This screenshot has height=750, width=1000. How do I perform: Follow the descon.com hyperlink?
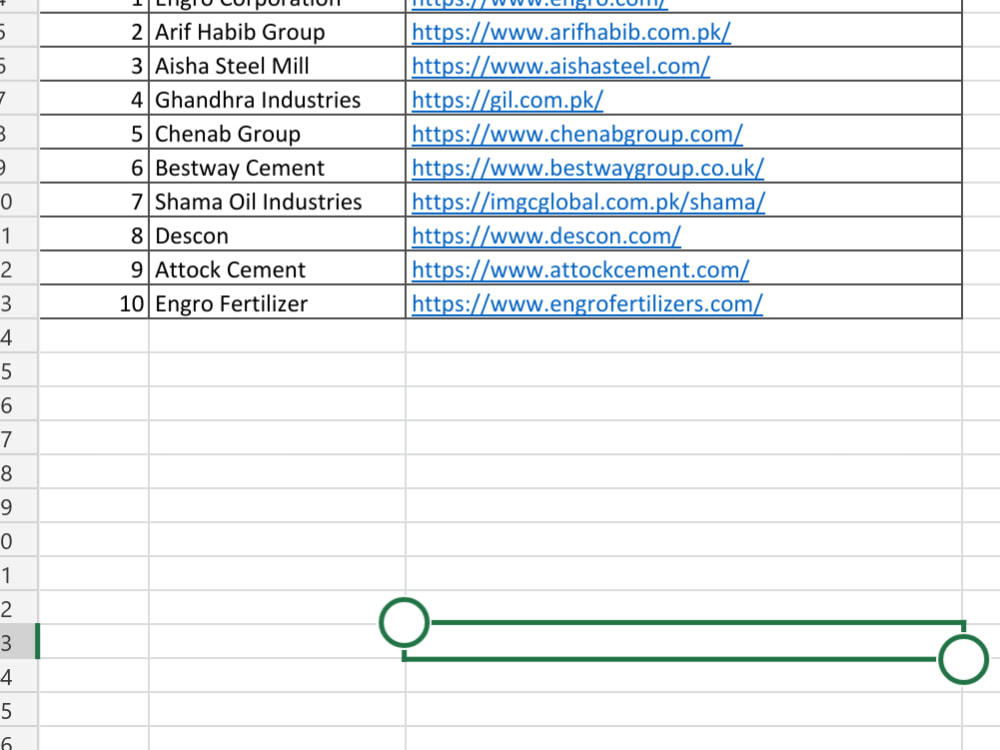tap(546, 236)
